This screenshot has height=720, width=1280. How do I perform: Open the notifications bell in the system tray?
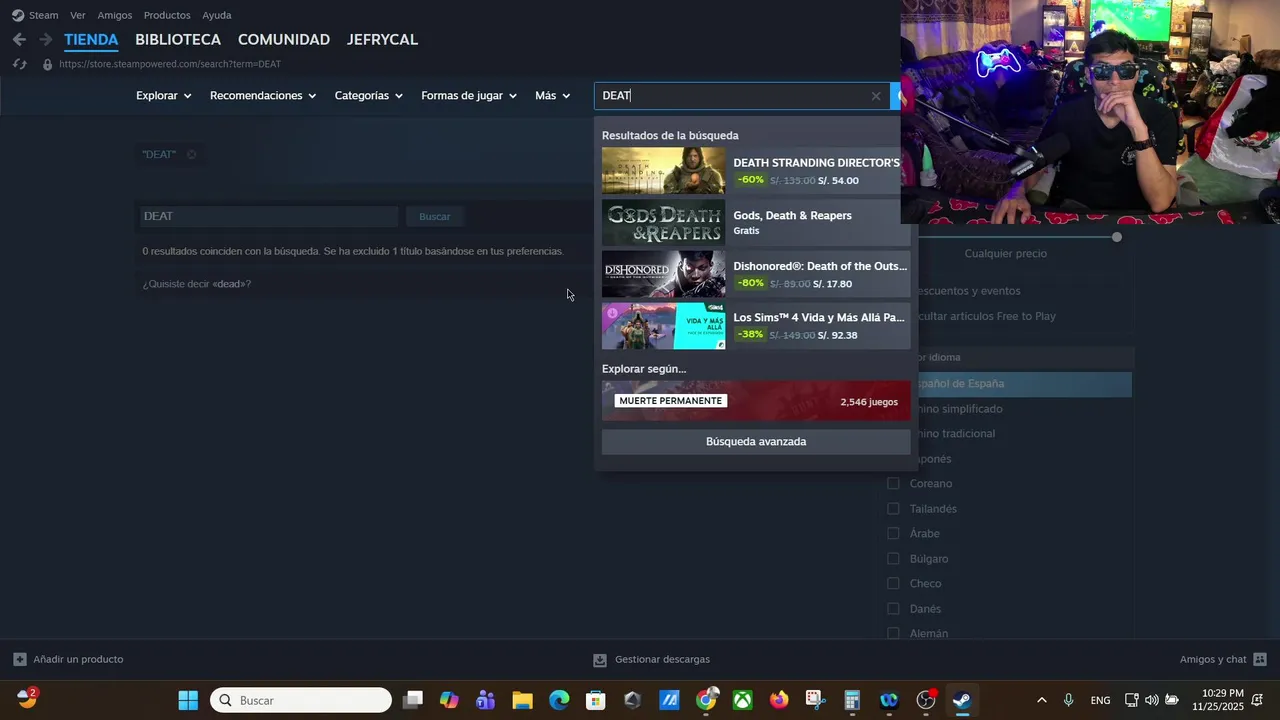(x=1257, y=700)
